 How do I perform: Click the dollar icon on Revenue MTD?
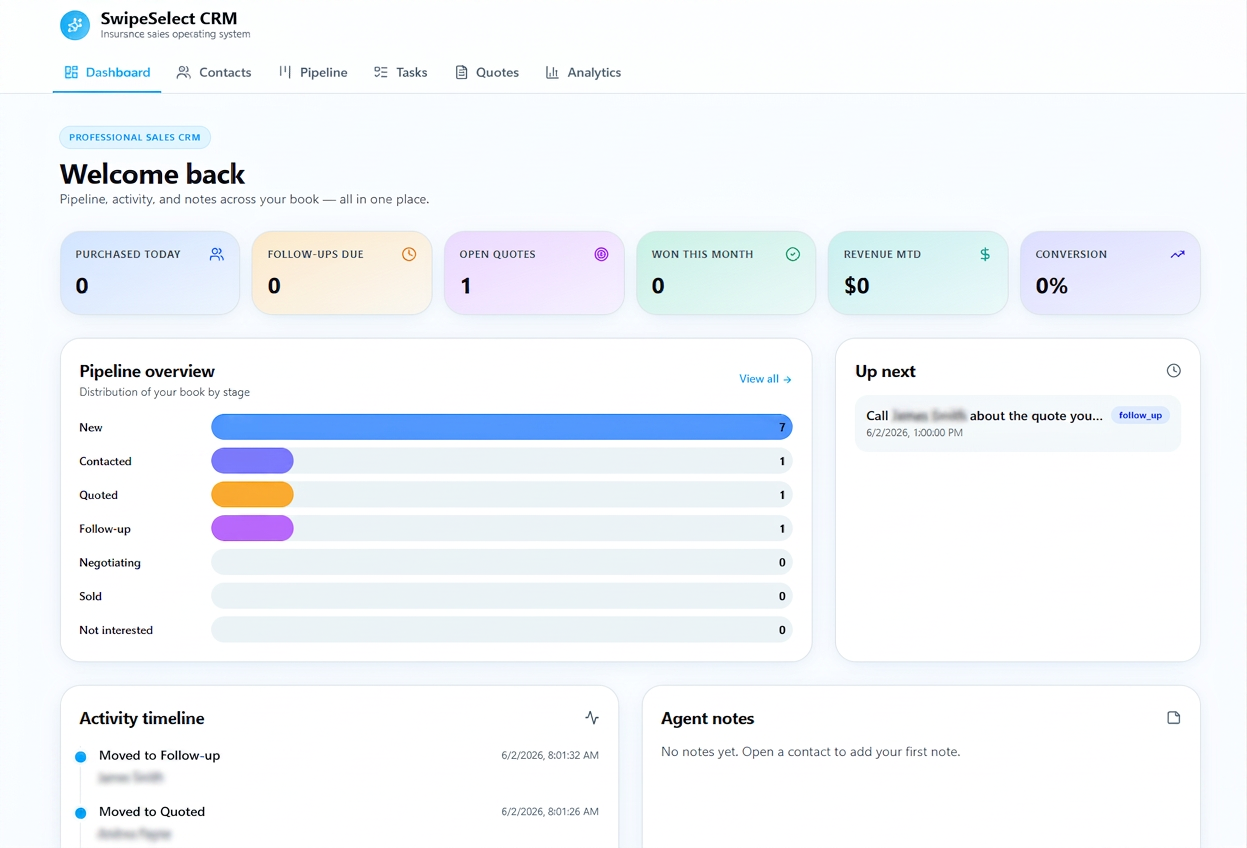pyautogui.click(x=985, y=254)
